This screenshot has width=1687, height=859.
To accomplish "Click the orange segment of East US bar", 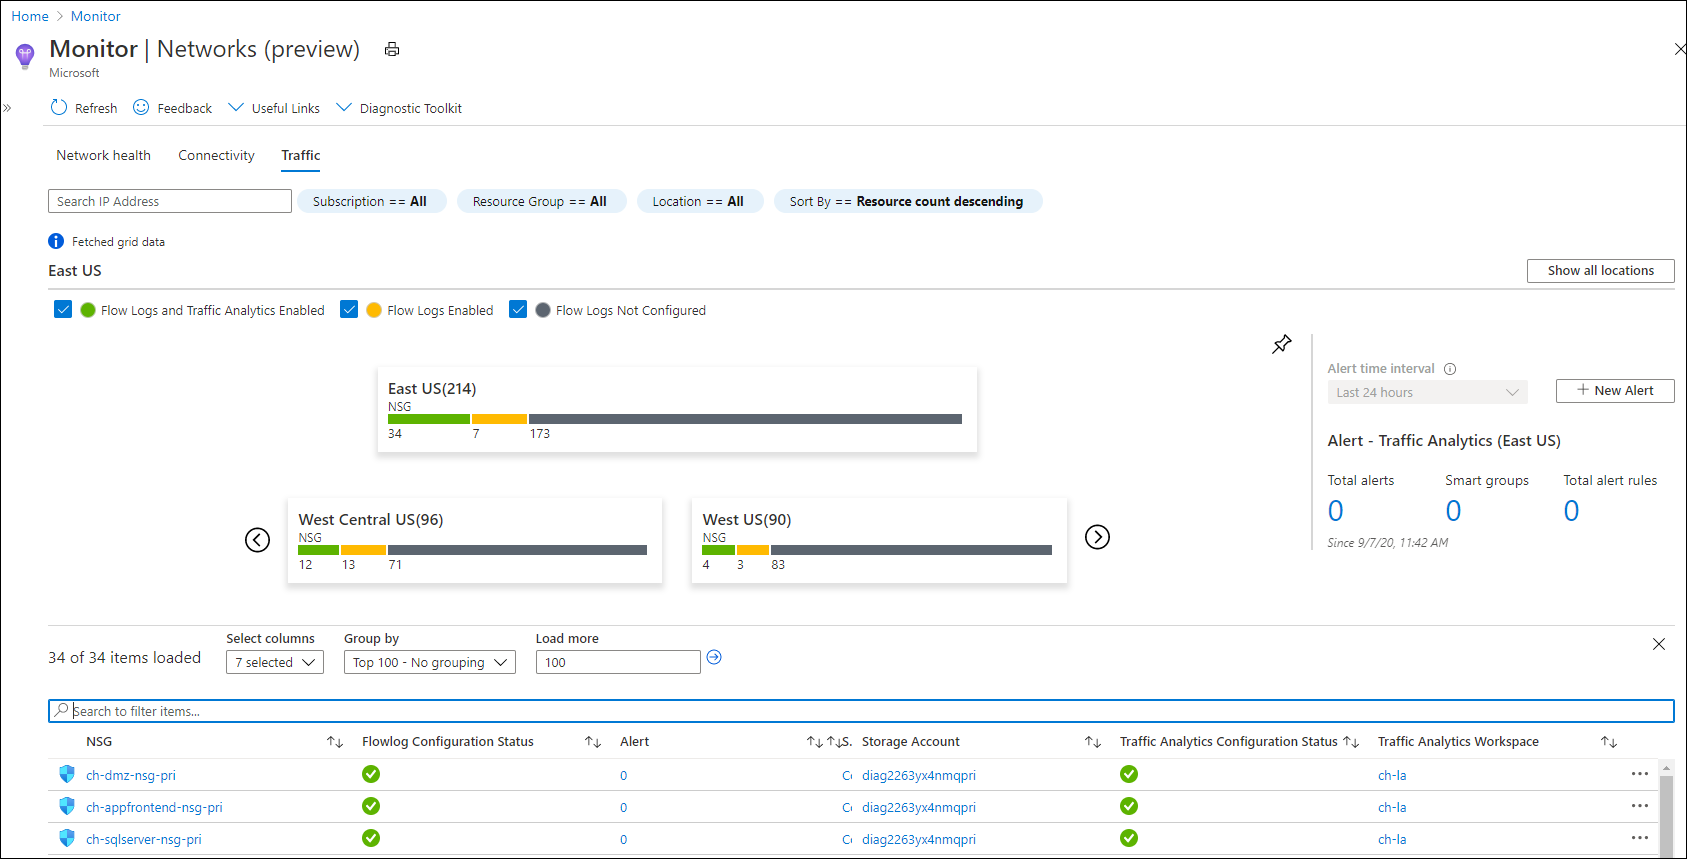I will [499, 419].
